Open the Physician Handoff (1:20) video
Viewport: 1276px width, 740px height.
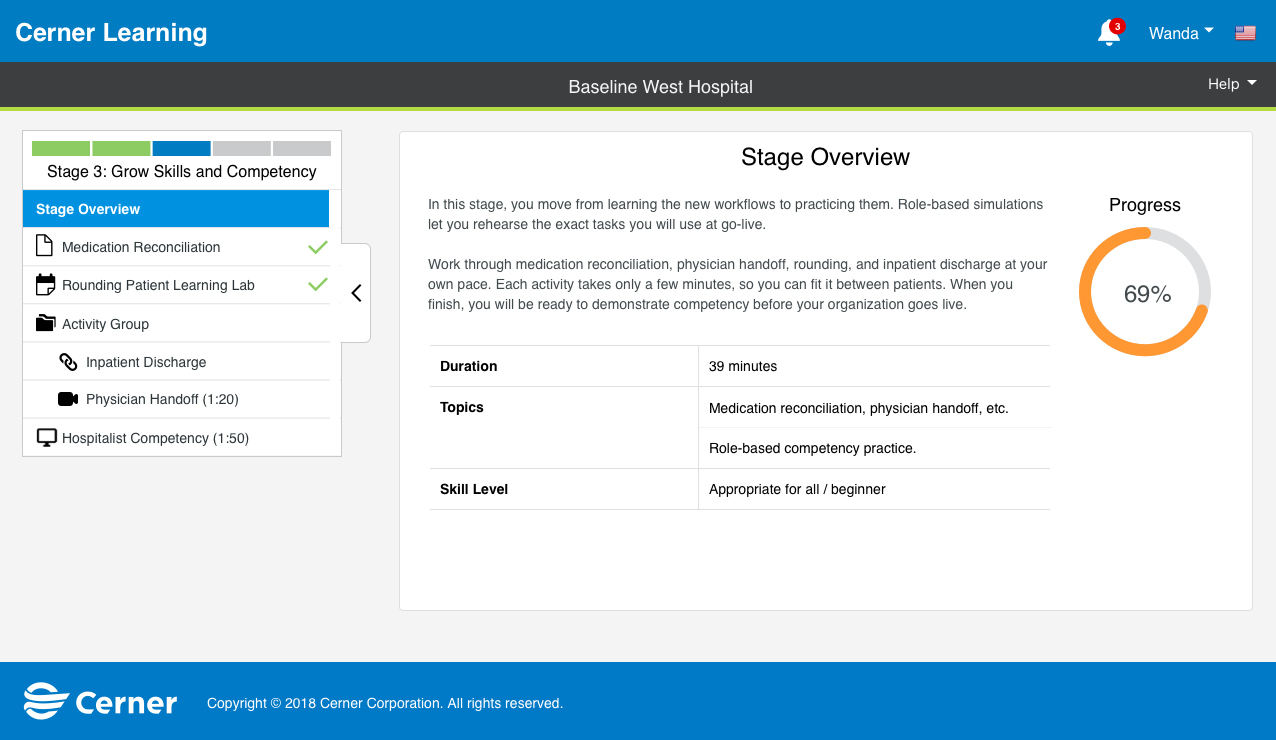176,399
